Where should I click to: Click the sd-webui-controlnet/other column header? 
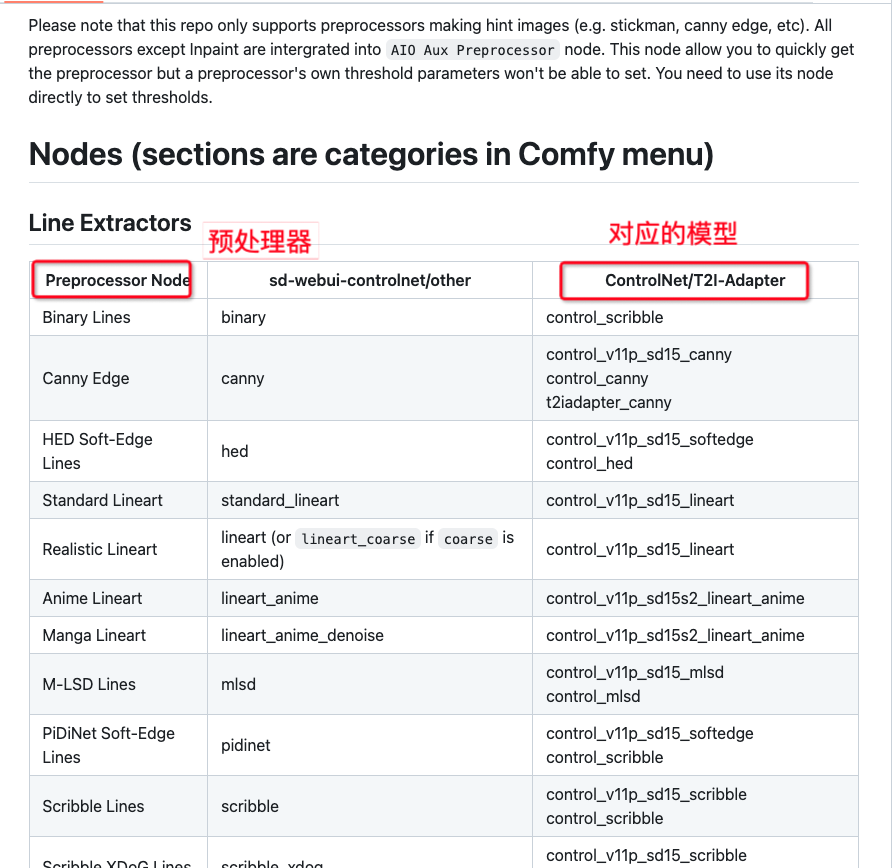pyautogui.click(x=369, y=280)
